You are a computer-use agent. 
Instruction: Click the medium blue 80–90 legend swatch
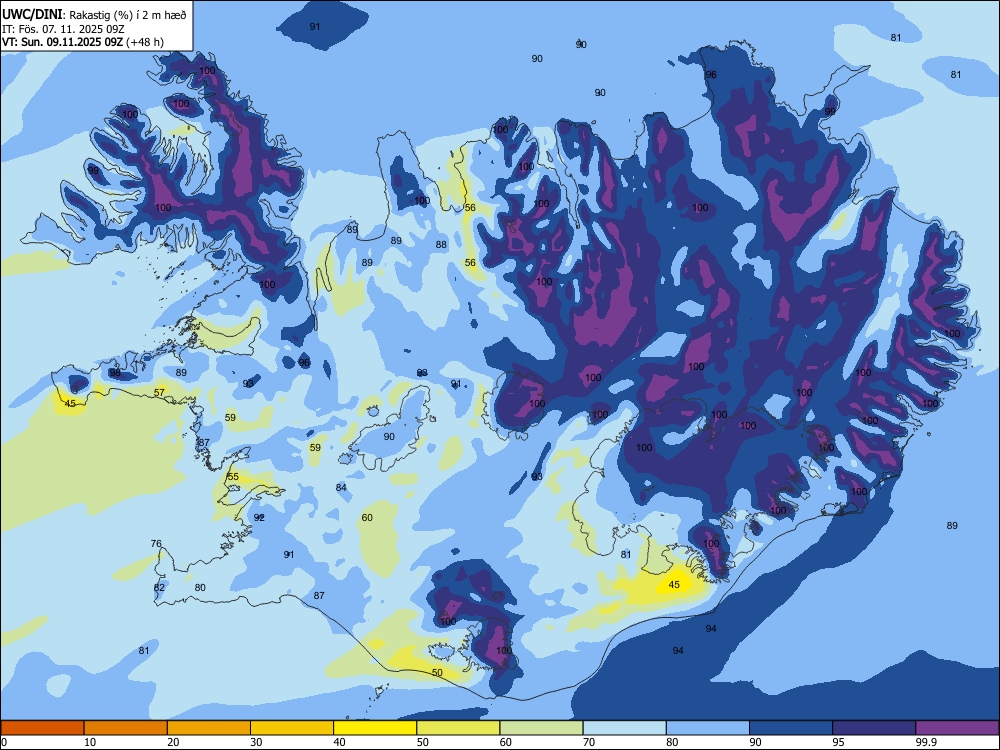point(708,728)
